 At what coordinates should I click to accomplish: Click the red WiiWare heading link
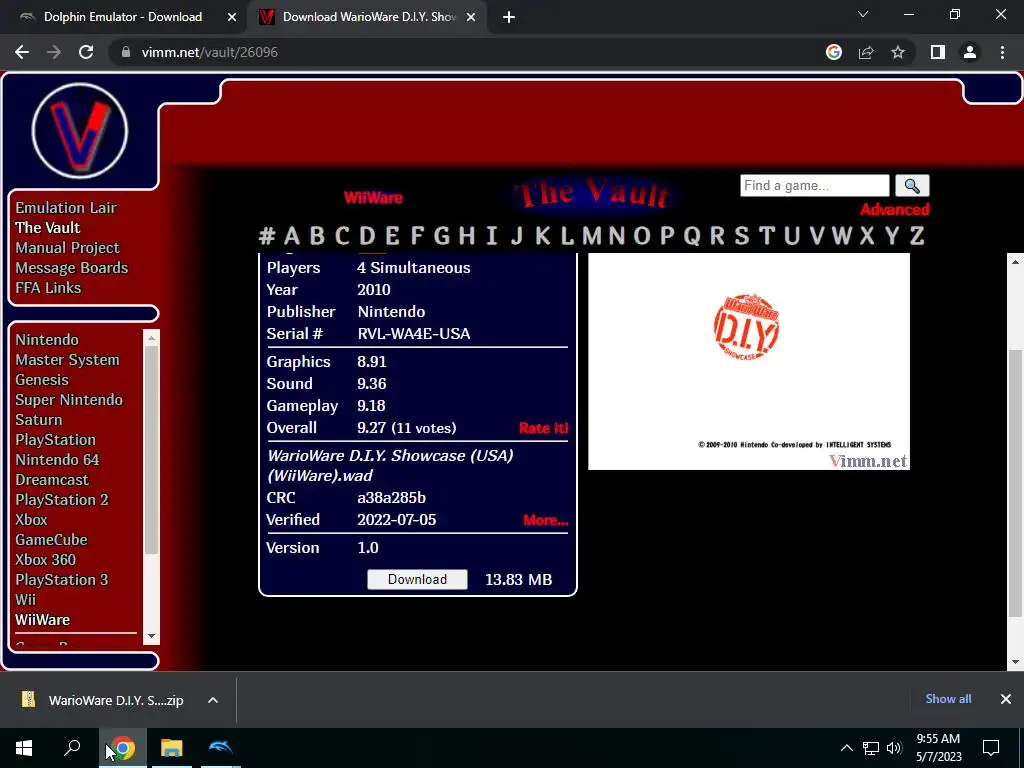click(373, 198)
